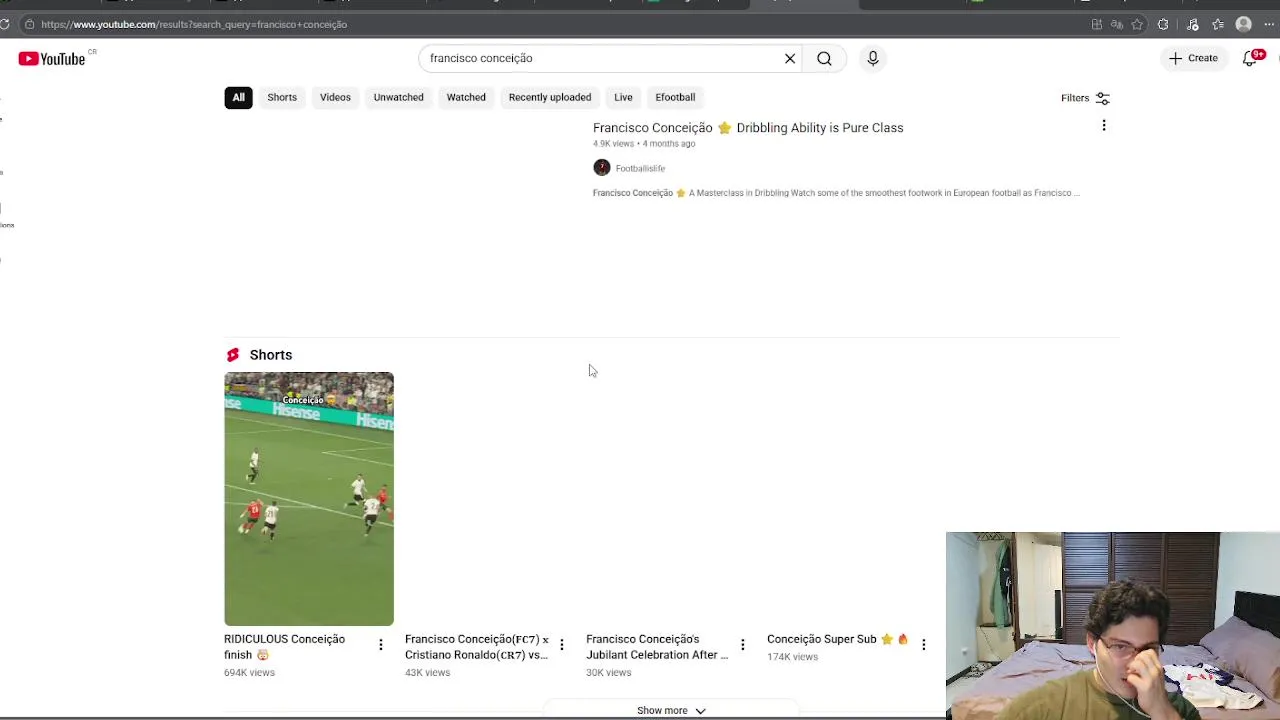Open the Footballislife channel avatar
The image size is (1280, 720).
point(601,168)
